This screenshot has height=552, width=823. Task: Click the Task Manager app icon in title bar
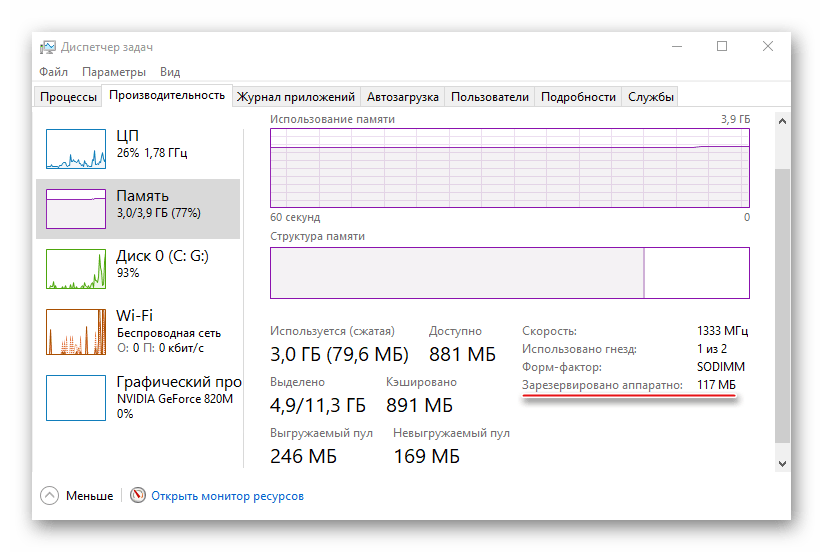47,47
